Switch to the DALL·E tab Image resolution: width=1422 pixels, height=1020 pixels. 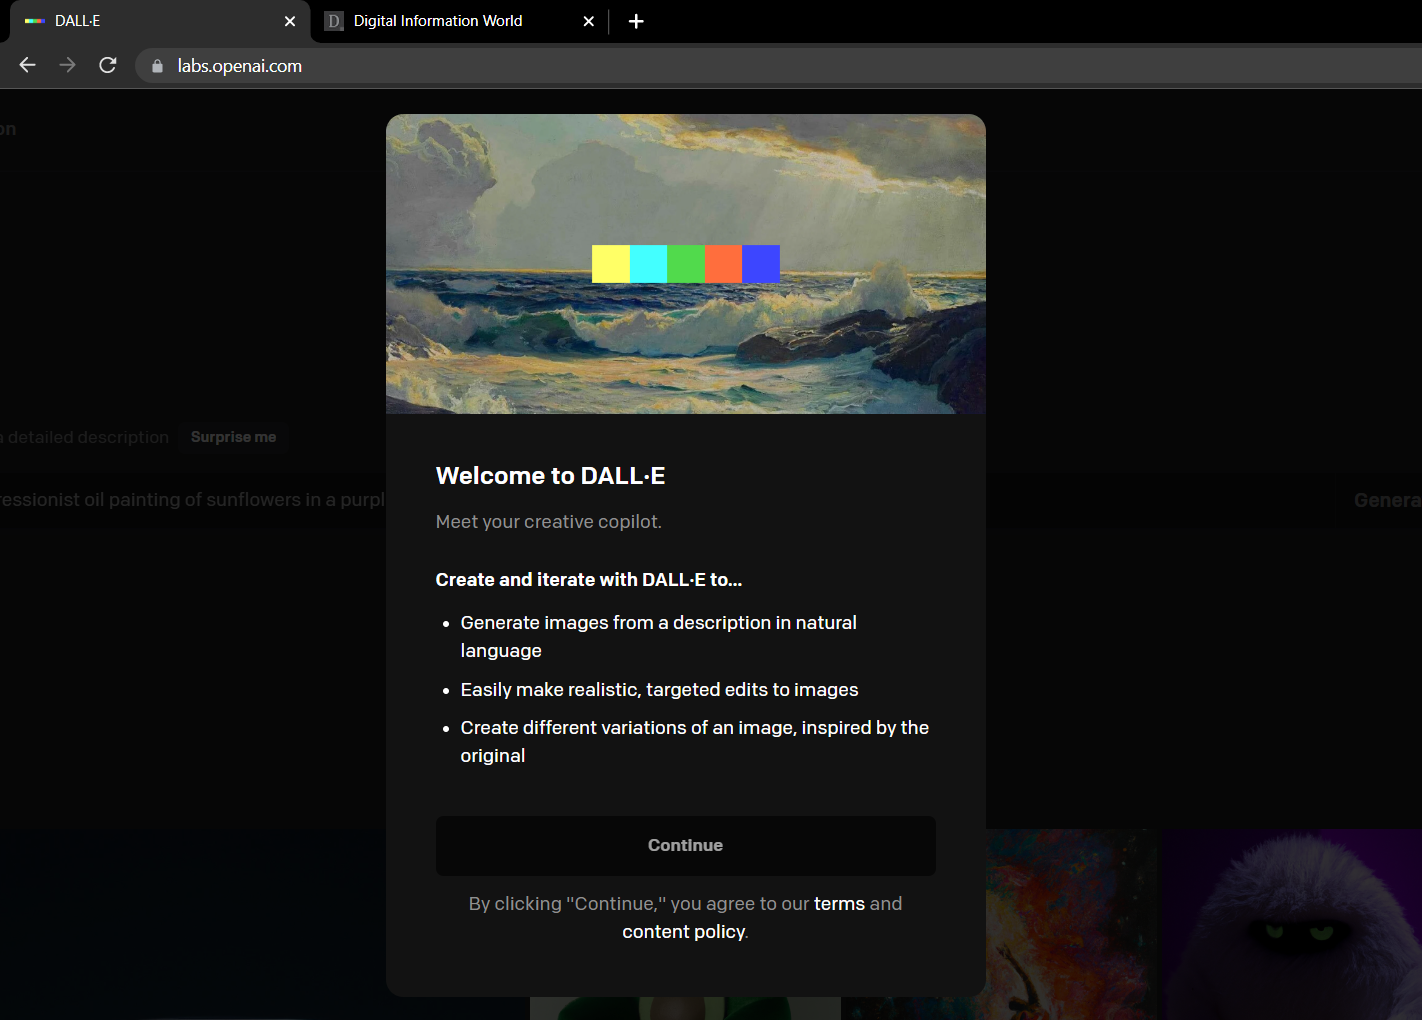(160, 21)
